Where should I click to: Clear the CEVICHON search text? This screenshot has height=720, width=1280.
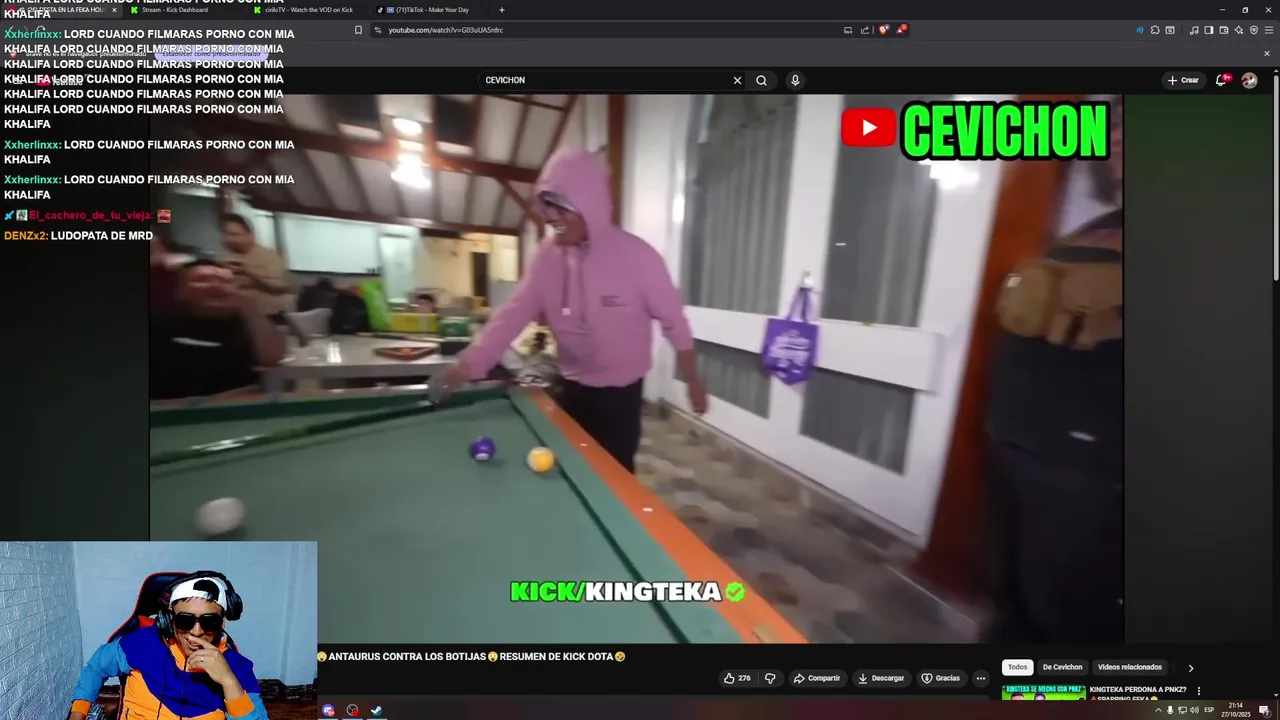[737, 80]
